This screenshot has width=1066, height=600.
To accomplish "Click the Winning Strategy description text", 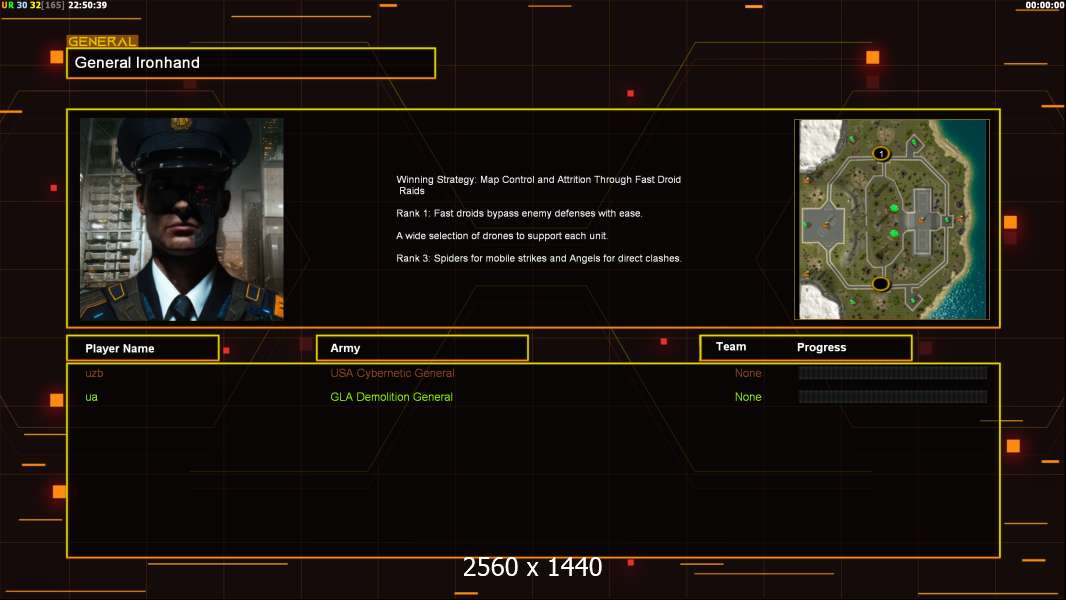I will pyautogui.click(x=538, y=185).
